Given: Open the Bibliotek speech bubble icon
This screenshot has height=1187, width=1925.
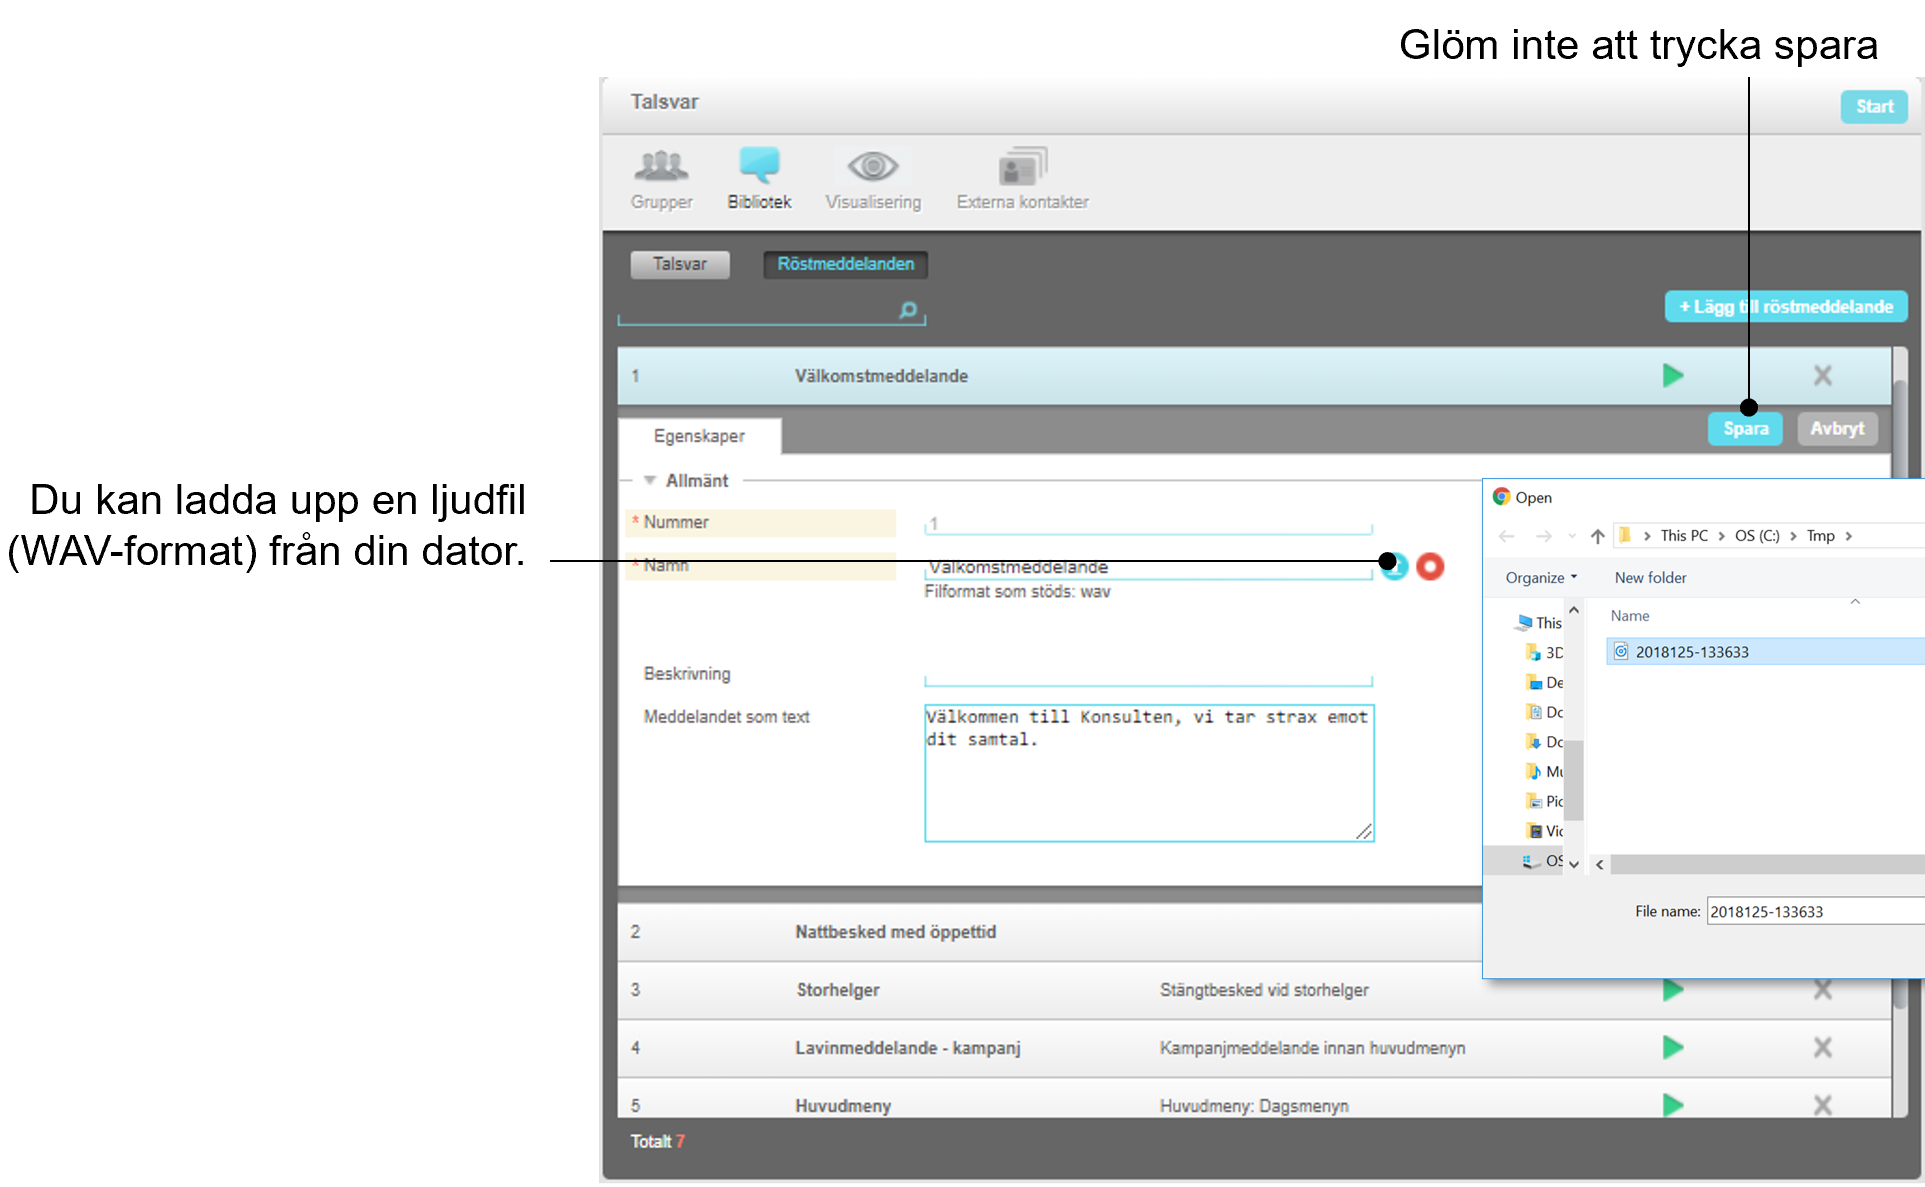Looking at the screenshot, I should coord(759,164).
